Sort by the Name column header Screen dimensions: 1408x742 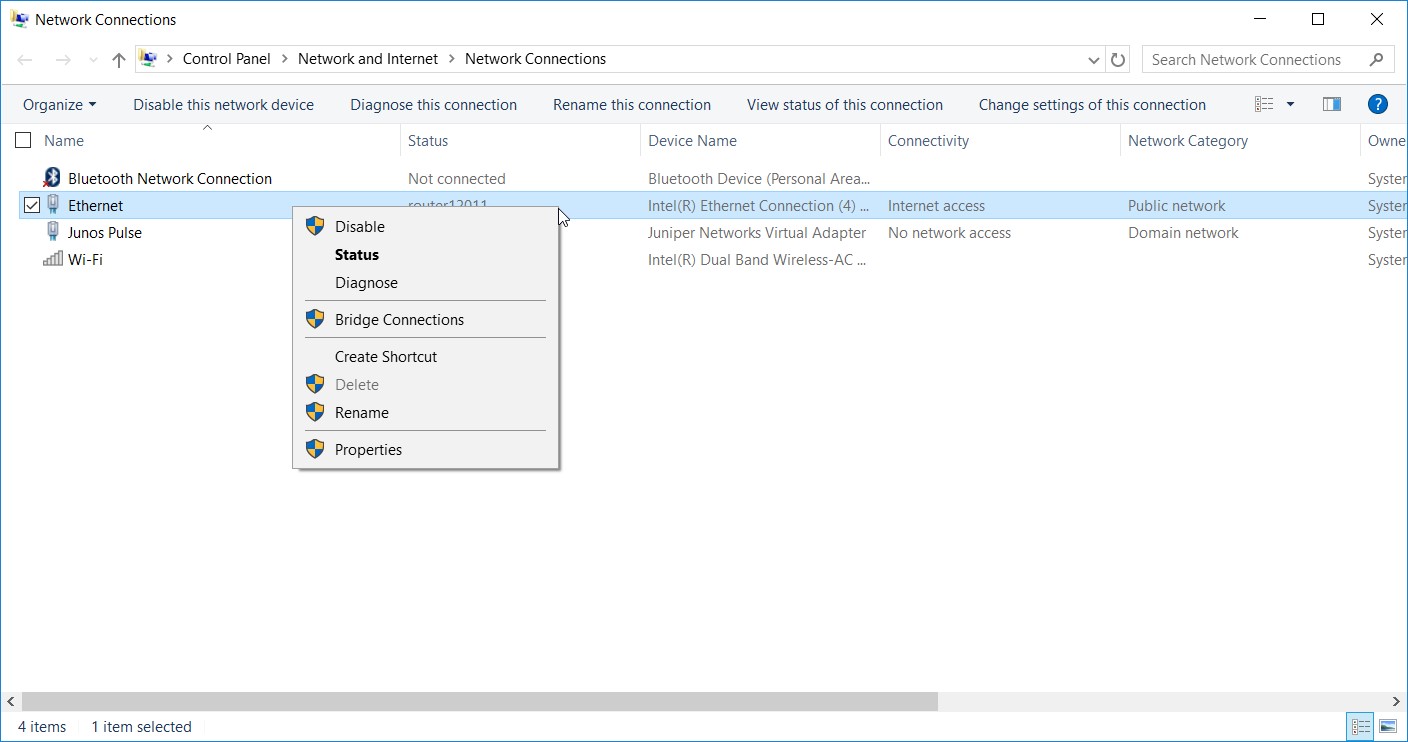[64, 140]
